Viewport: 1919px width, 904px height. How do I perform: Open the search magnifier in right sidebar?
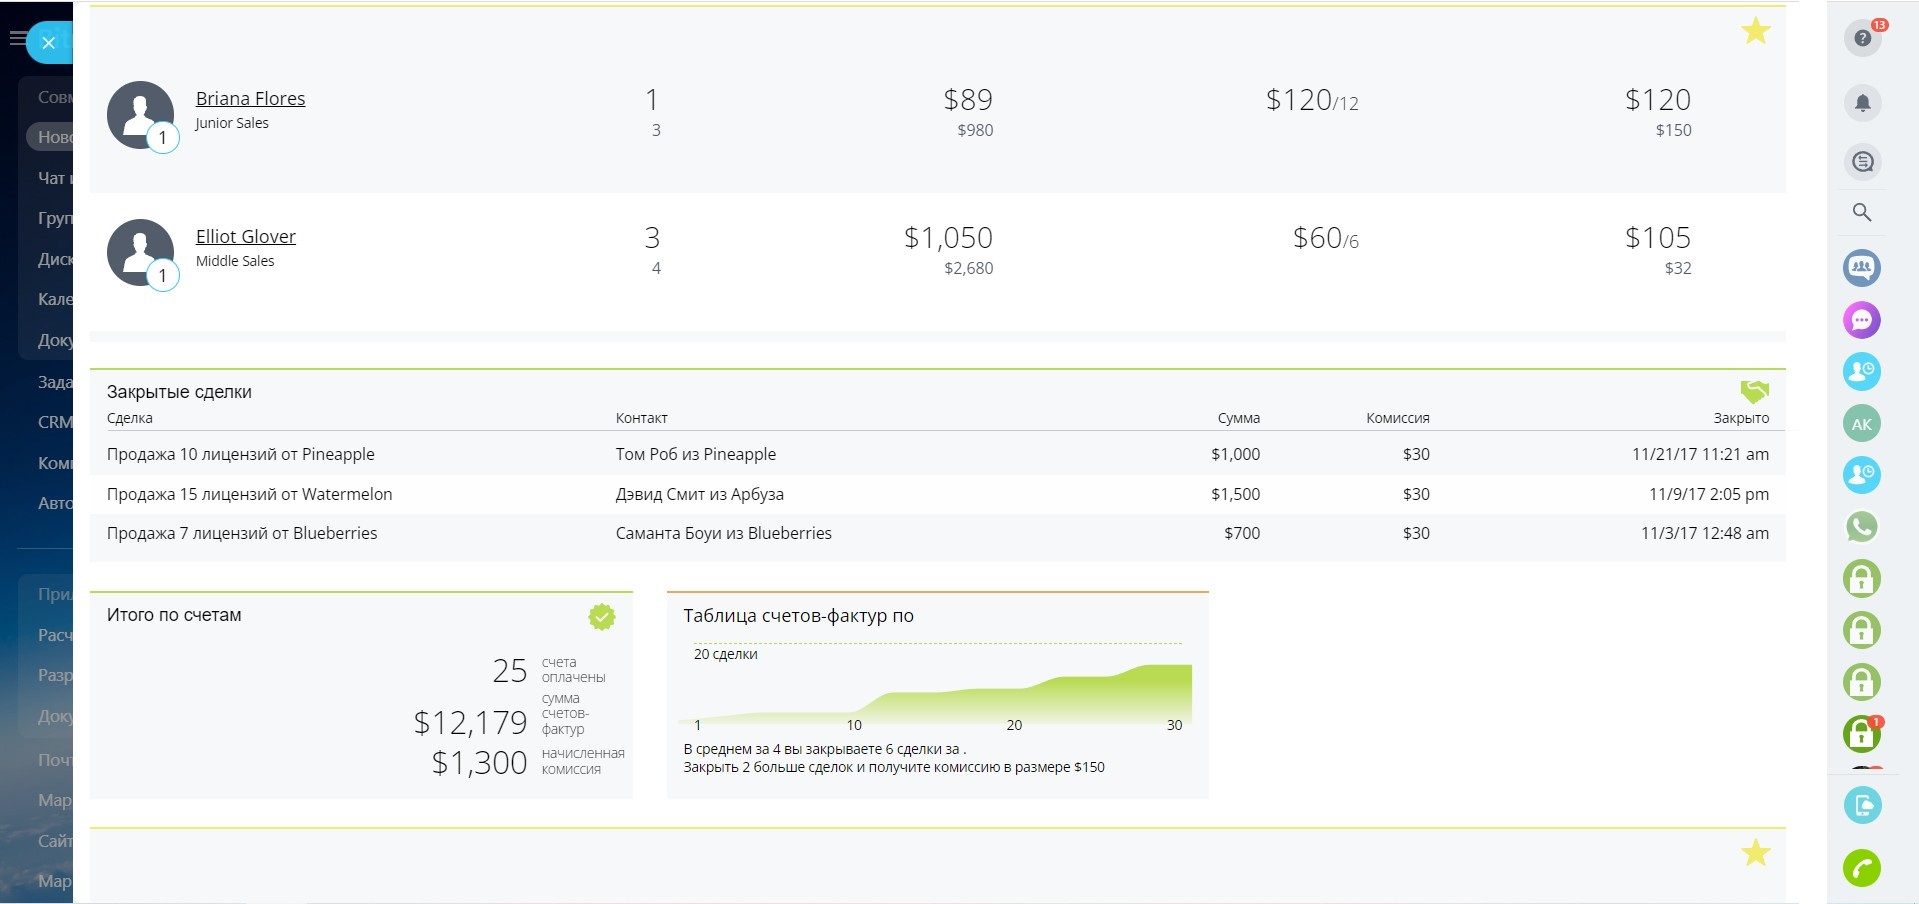tap(1862, 212)
